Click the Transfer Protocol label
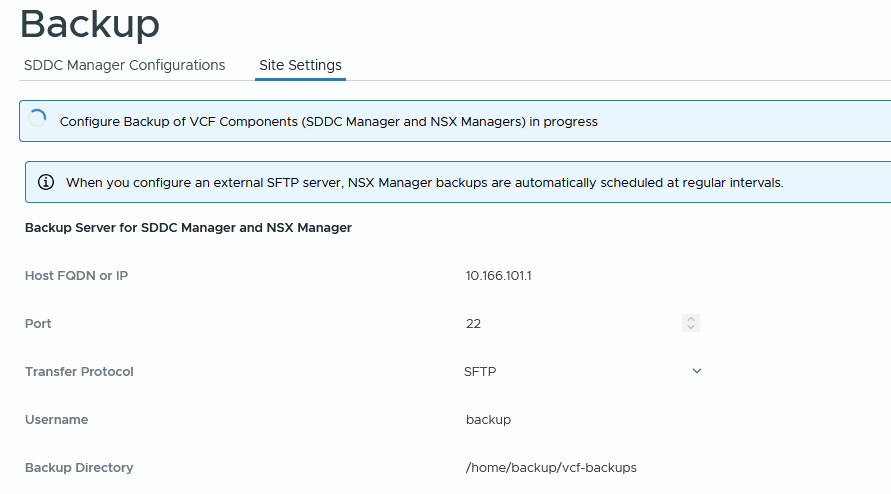The height and width of the screenshot is (494, 891). point(79,371)
